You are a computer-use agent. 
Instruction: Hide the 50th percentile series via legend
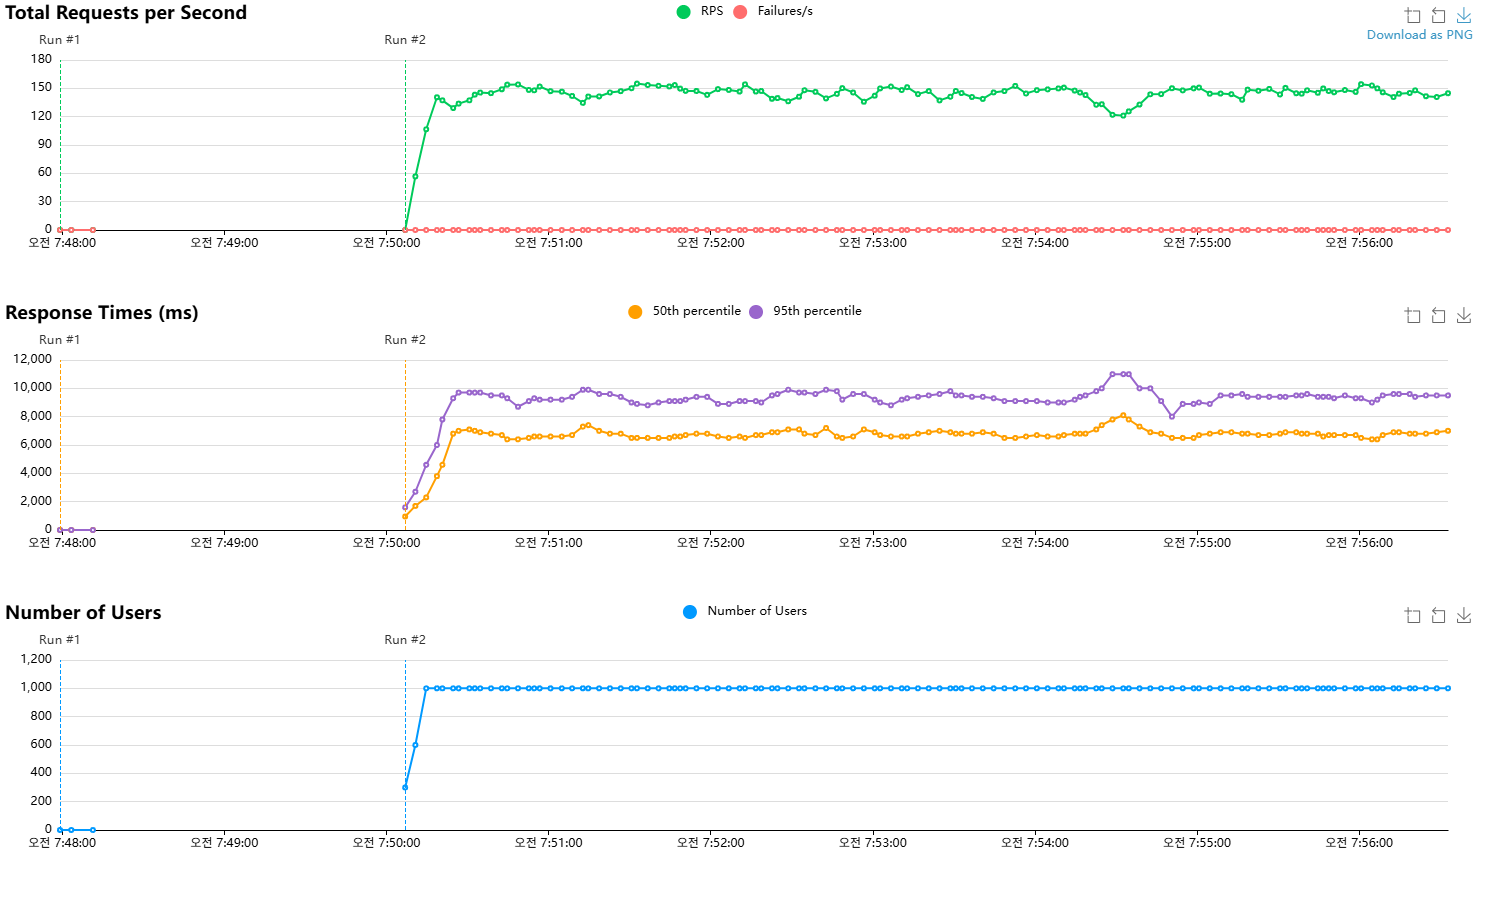[684, 311]
